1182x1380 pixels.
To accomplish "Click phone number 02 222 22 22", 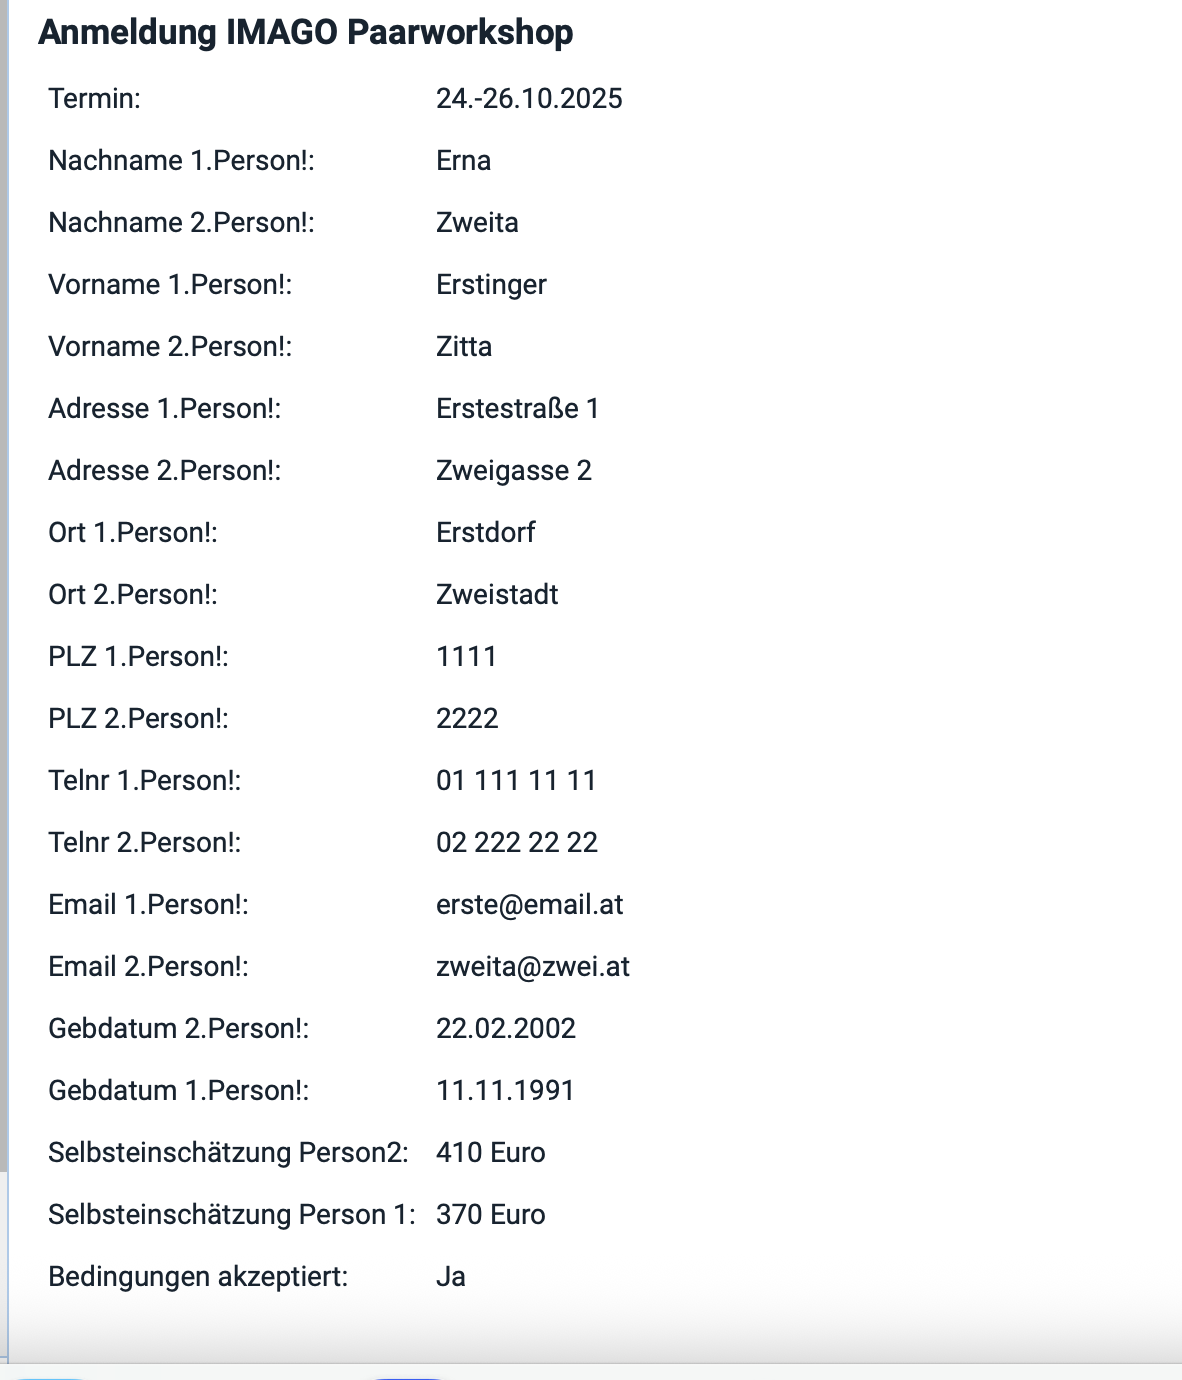I will (x=517, y=842).
